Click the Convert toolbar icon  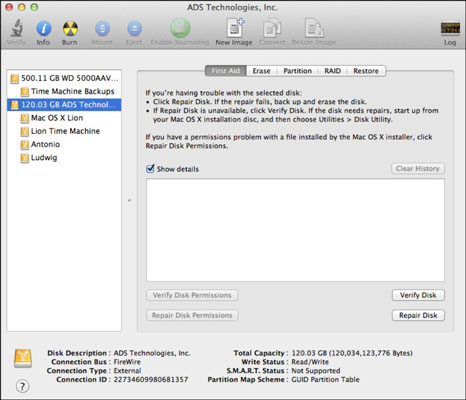272,28
